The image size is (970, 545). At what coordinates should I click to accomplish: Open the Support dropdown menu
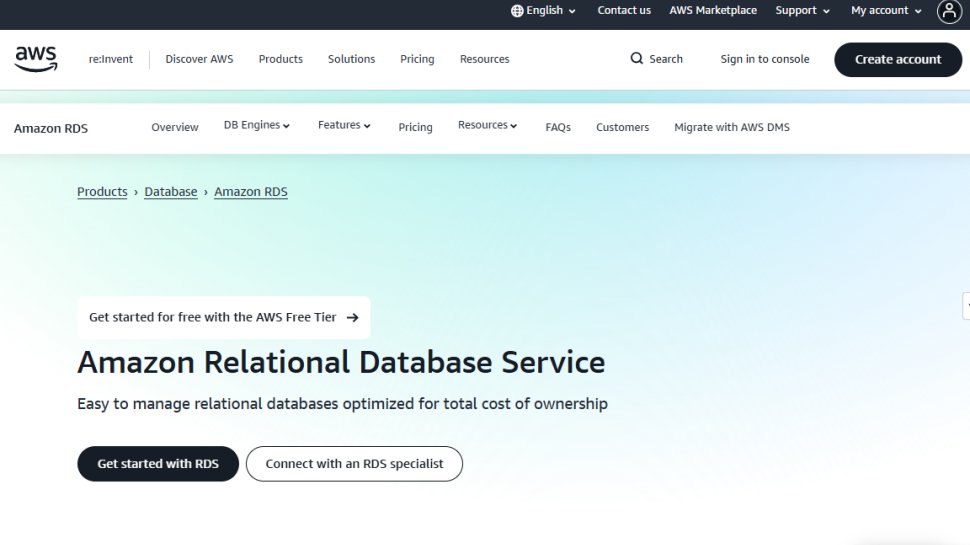(x=802, y=11)
